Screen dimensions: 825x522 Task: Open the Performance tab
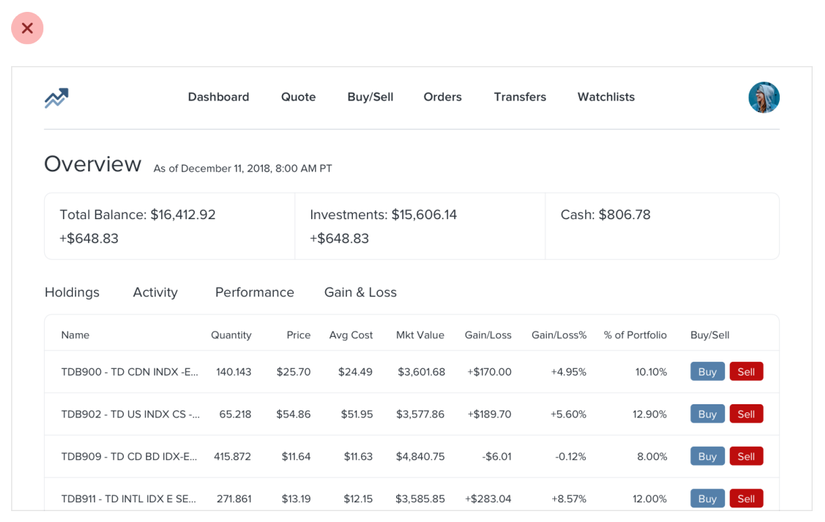(255, 292)
